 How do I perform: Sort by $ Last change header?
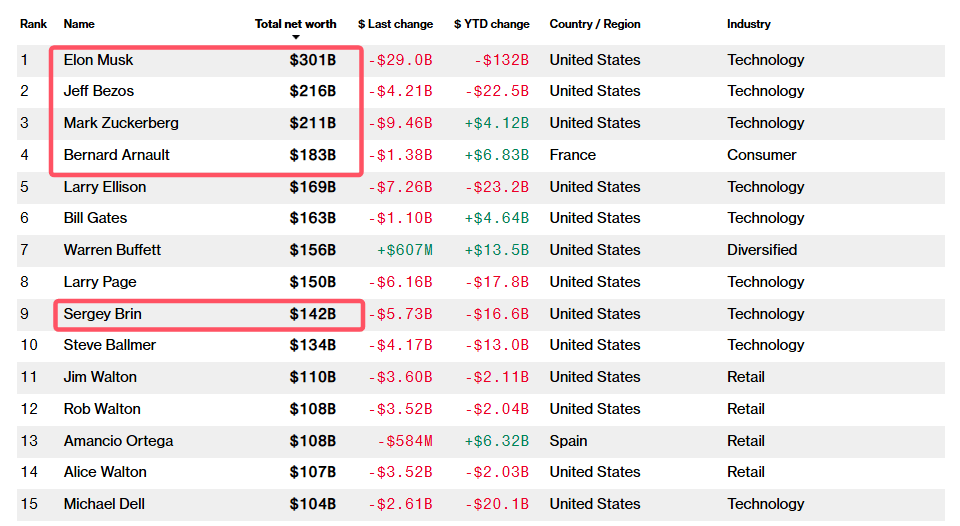tap(395, 24)
